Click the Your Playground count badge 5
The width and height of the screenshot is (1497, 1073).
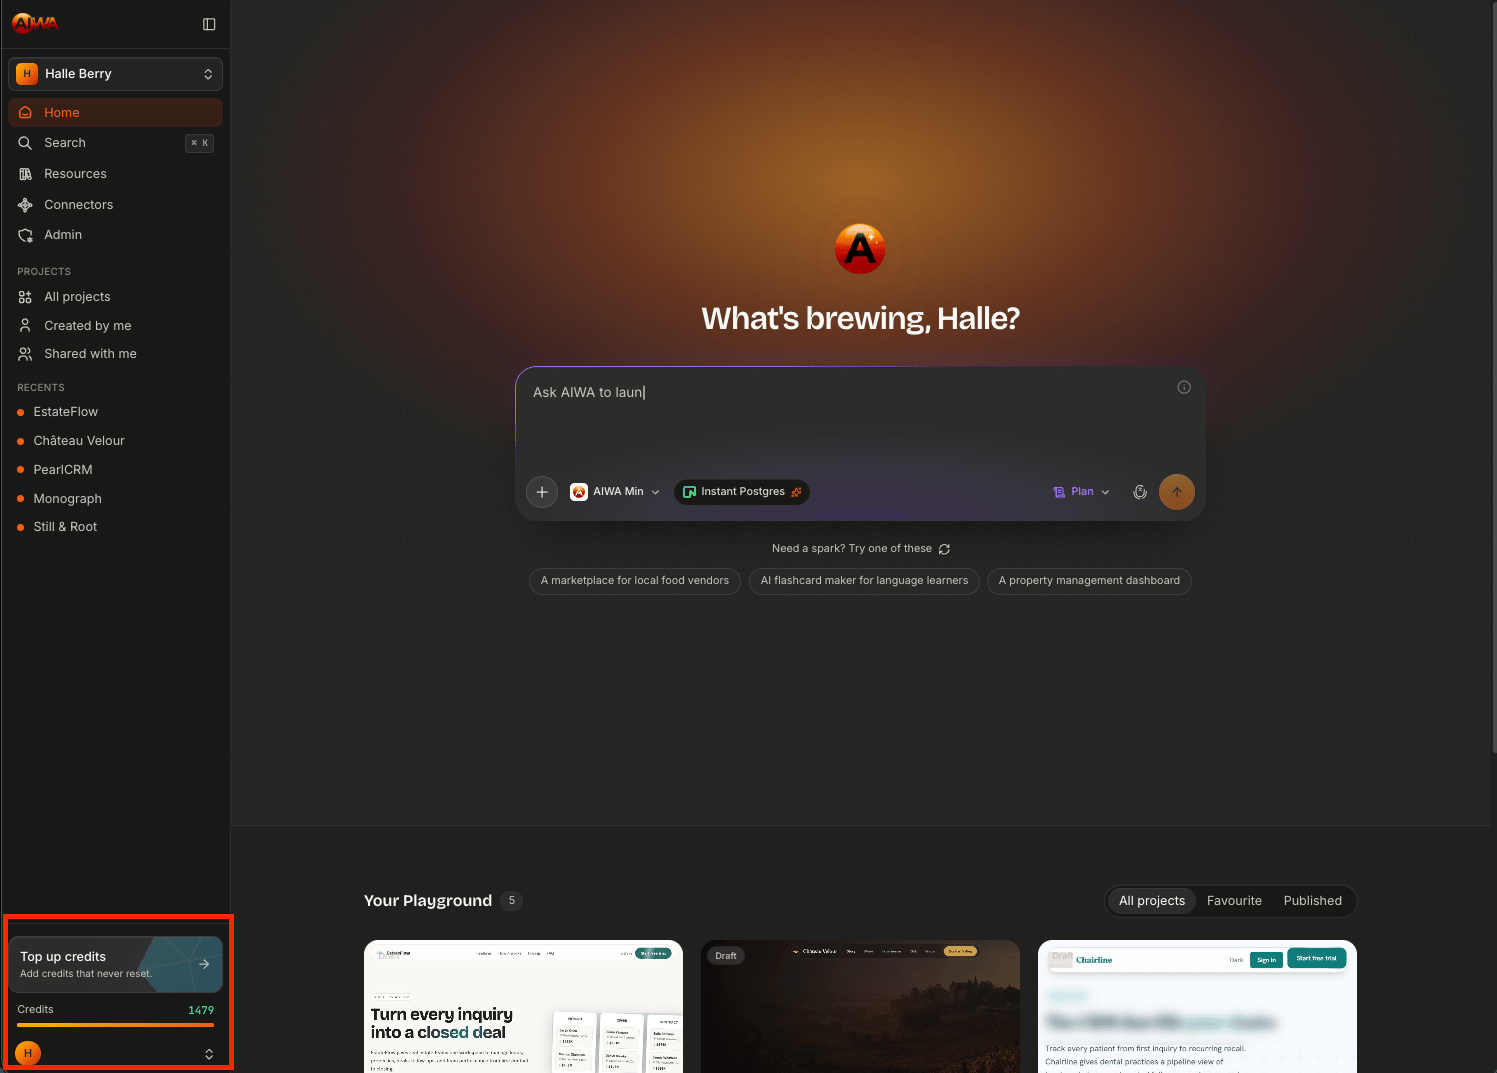[512, 901]
